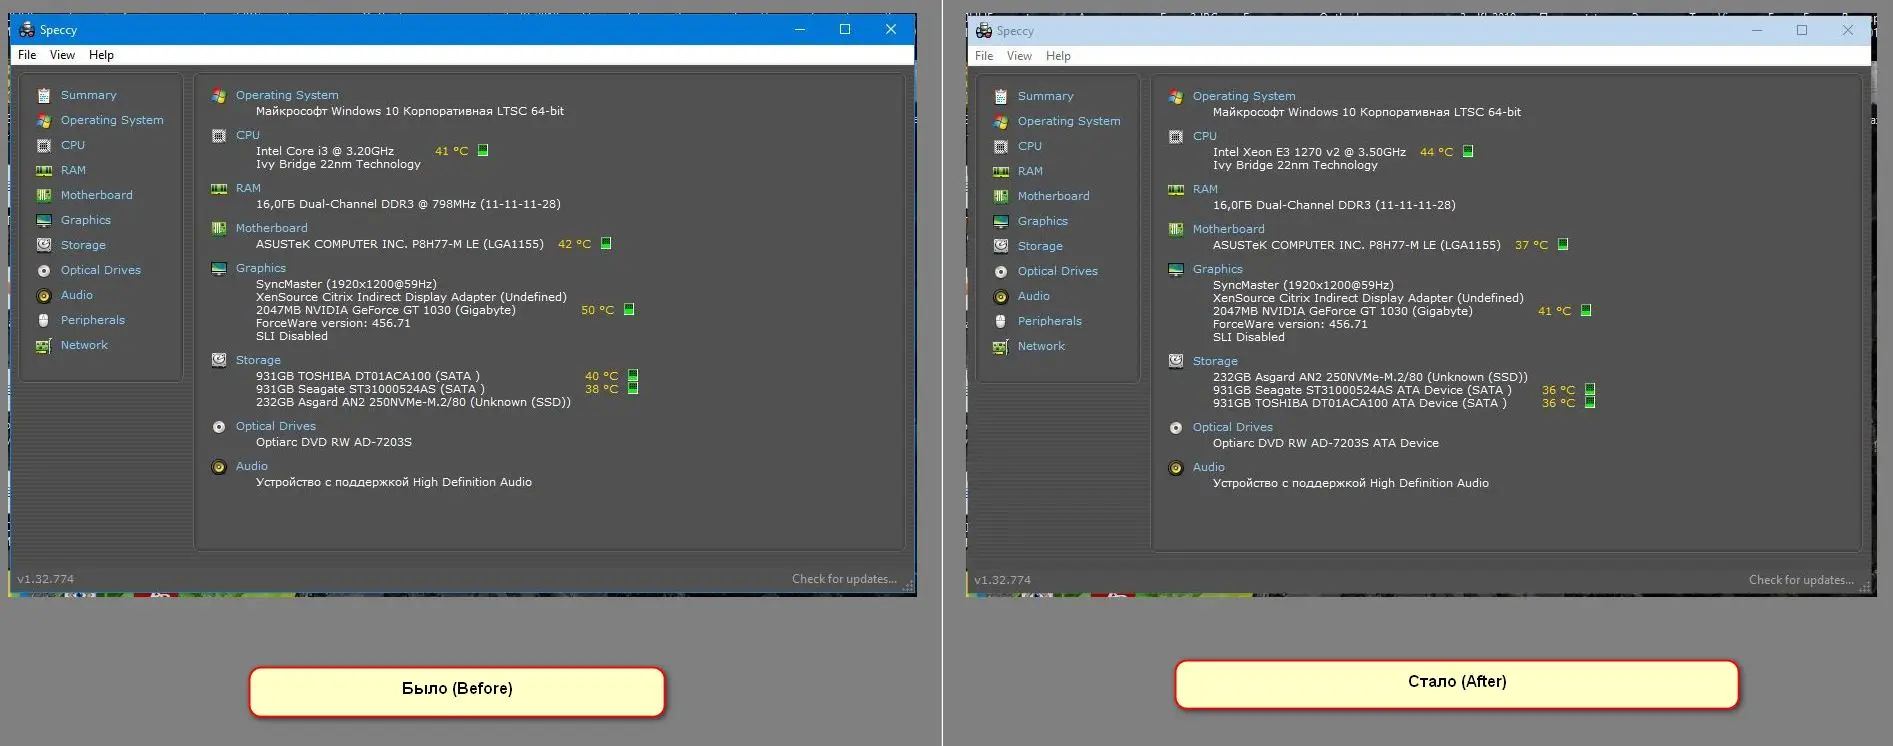
Task: Select RAM sidebar icon in Core i3 window
Action: [44, 171]
